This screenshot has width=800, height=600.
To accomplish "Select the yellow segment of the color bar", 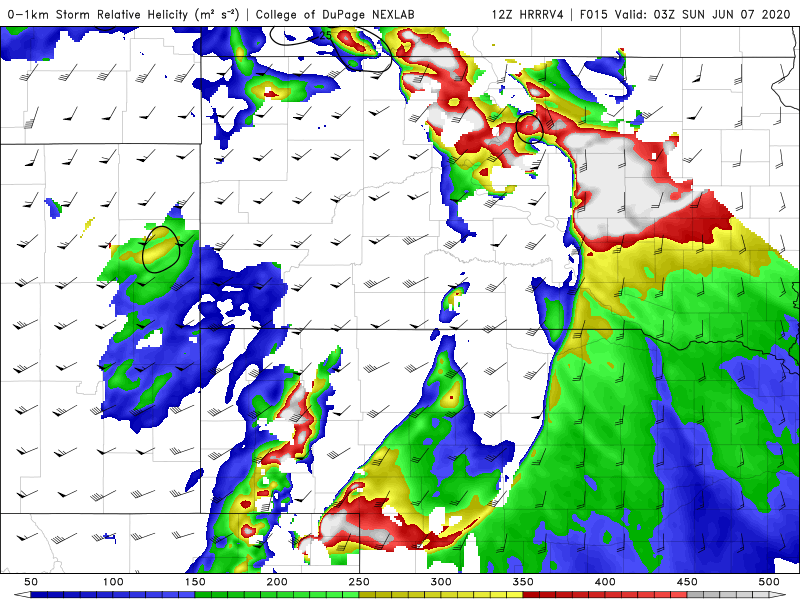I will [x=441, y=595].
